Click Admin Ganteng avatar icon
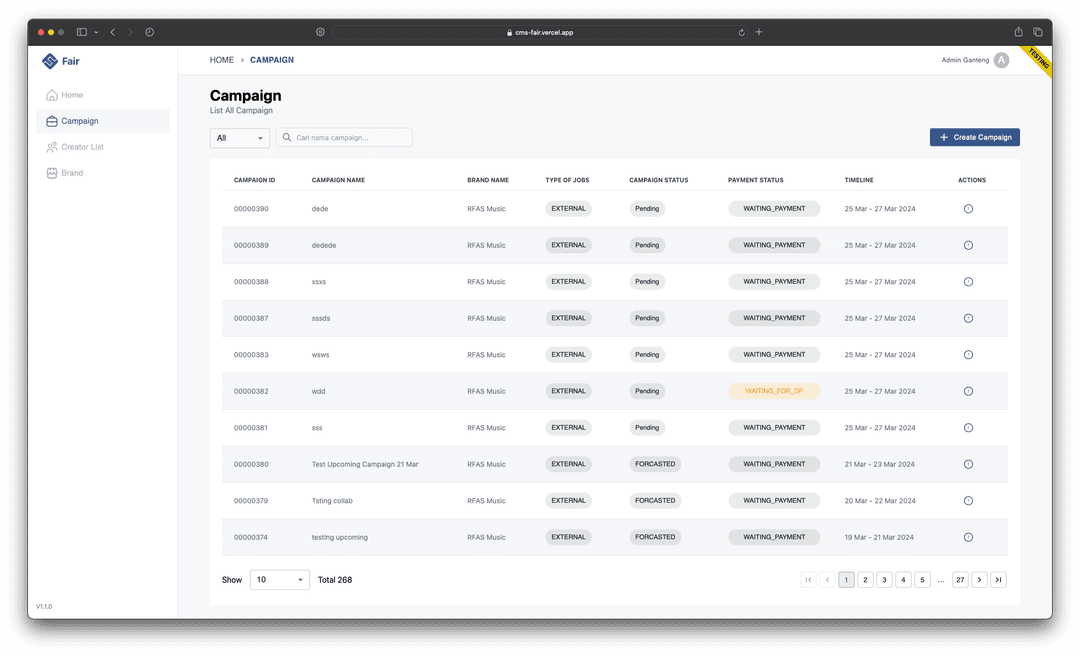 [1001, 60]
